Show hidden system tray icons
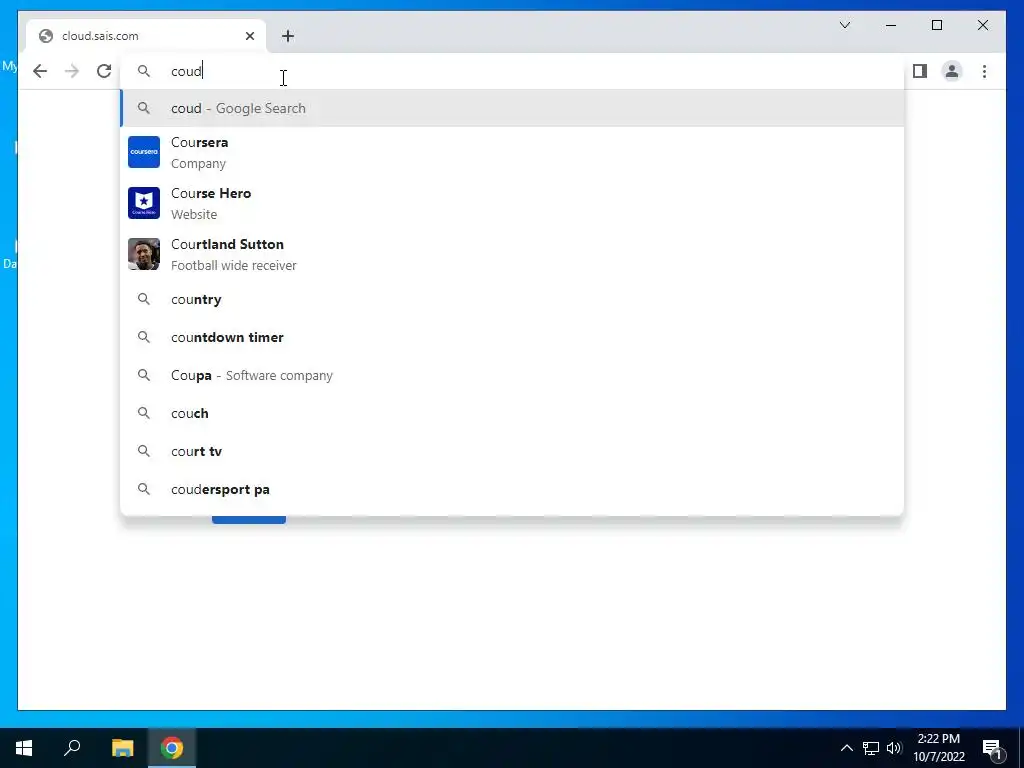Screen dimensions: 1024x768 point(846,748)
